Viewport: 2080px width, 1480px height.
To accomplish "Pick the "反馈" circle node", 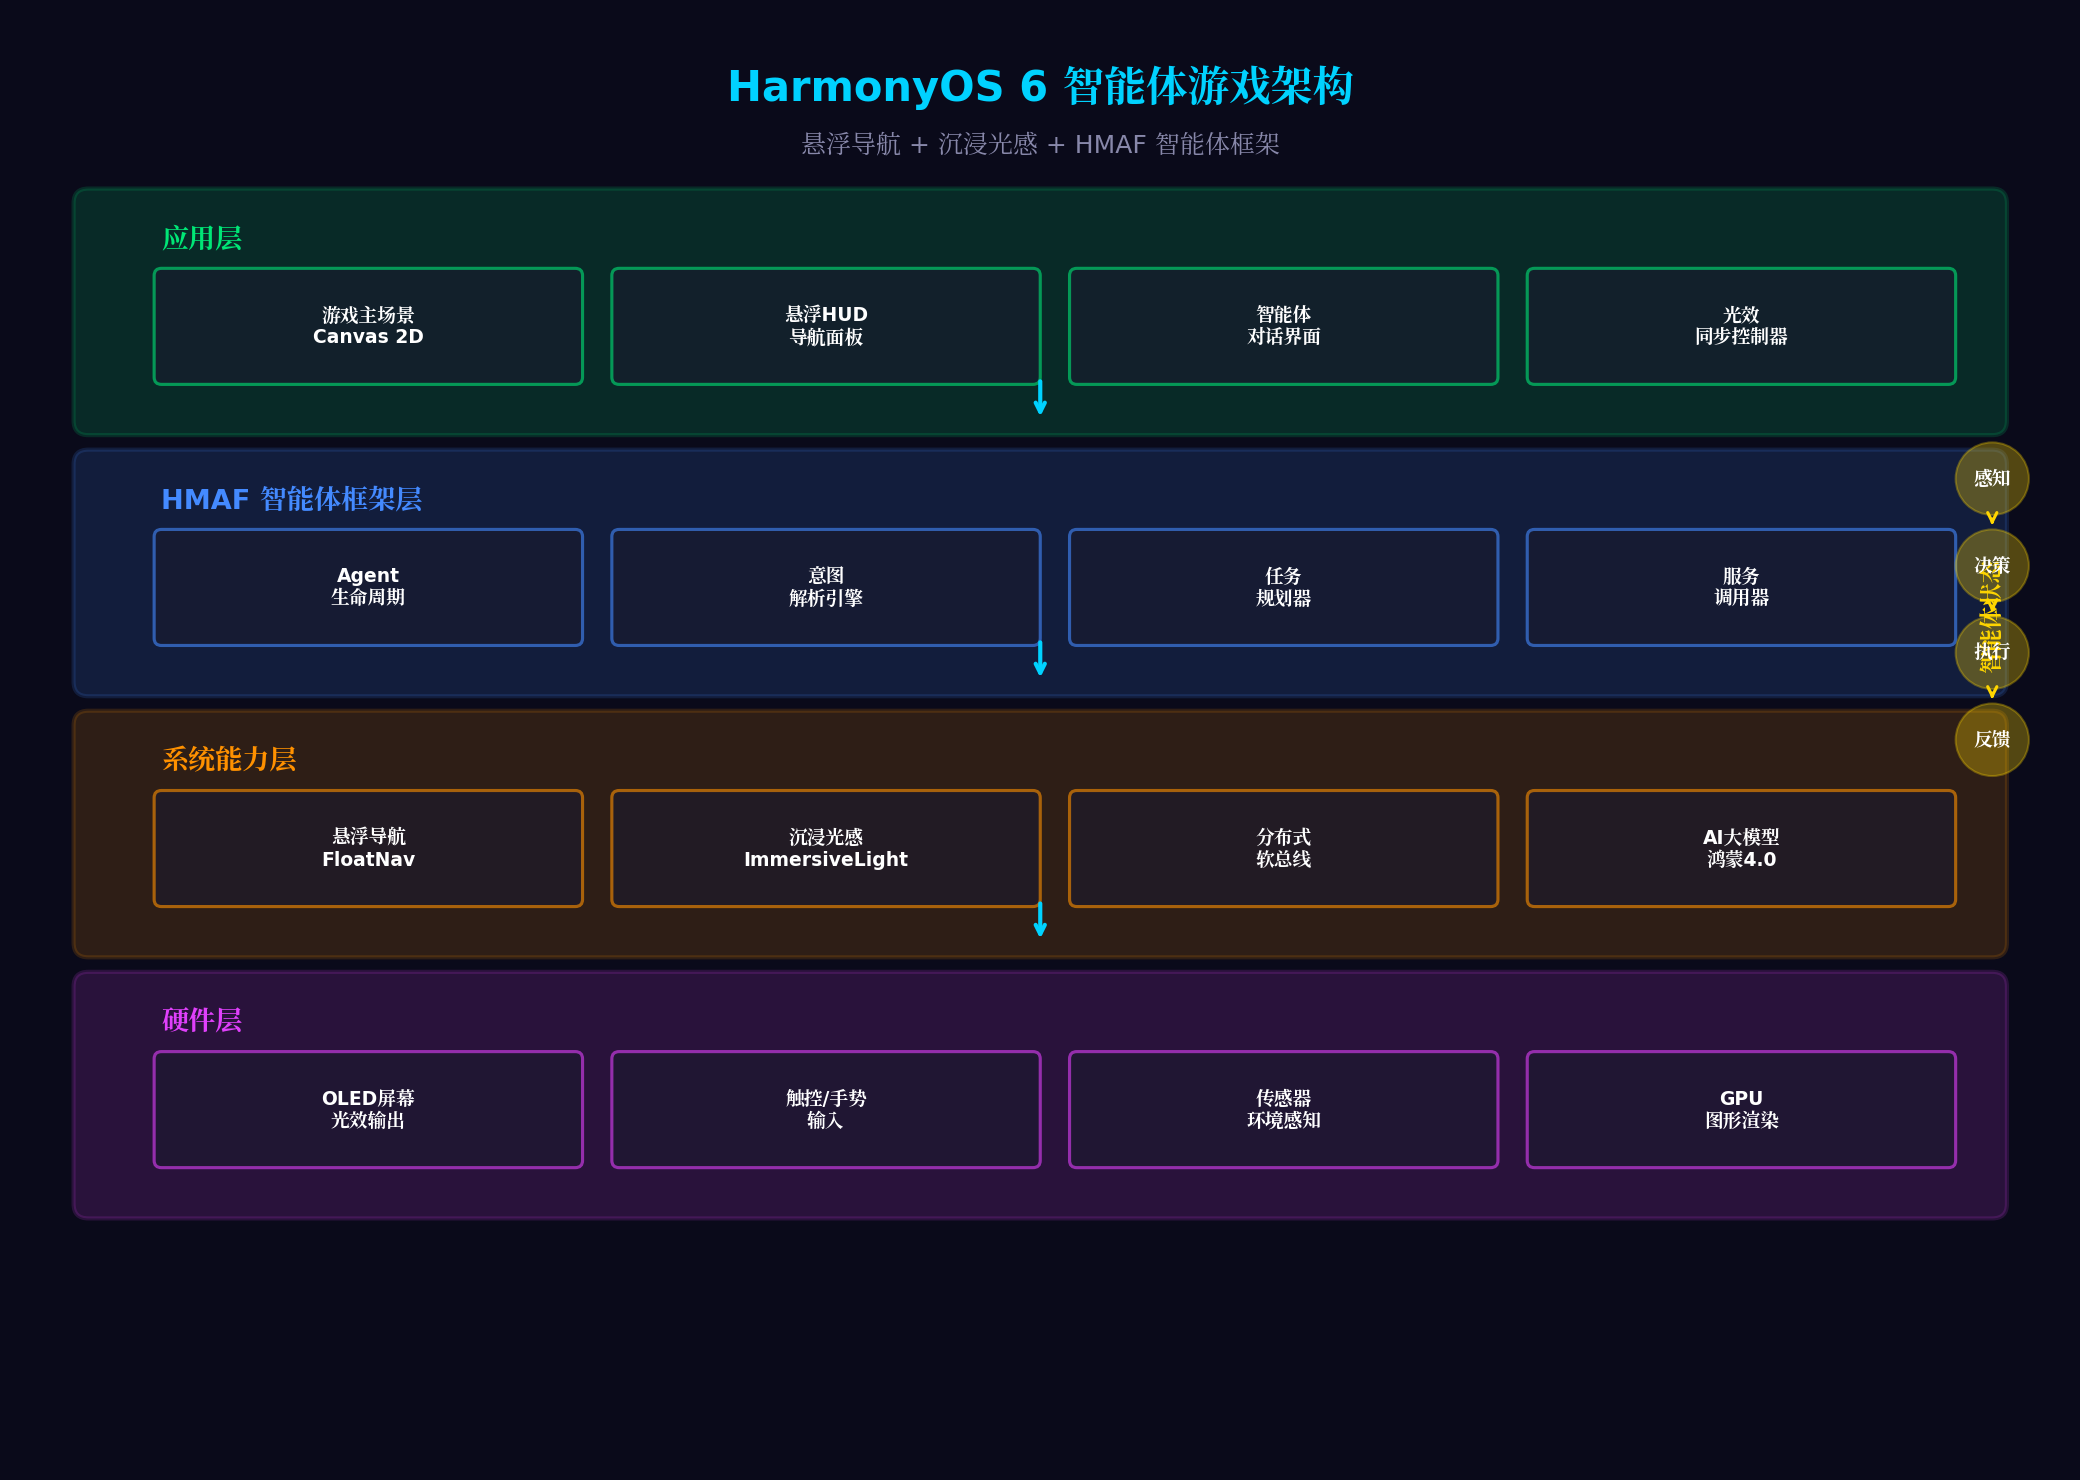I will tap(1992, 740).
